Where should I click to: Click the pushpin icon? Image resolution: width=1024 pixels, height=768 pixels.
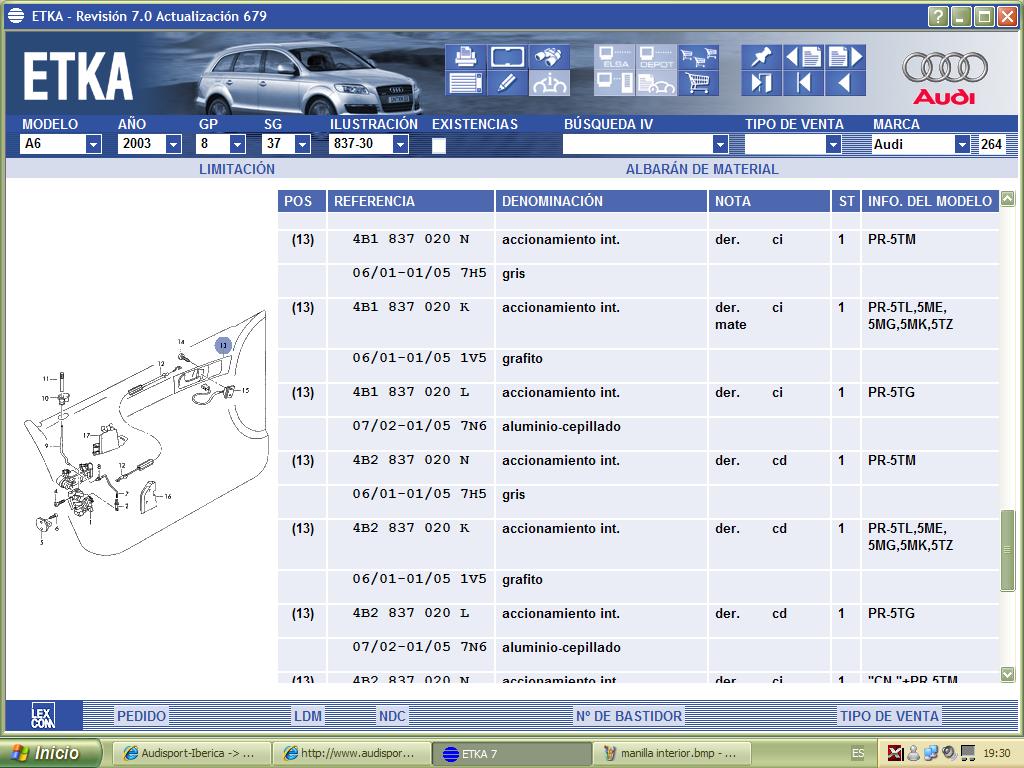tap(761, 57)
